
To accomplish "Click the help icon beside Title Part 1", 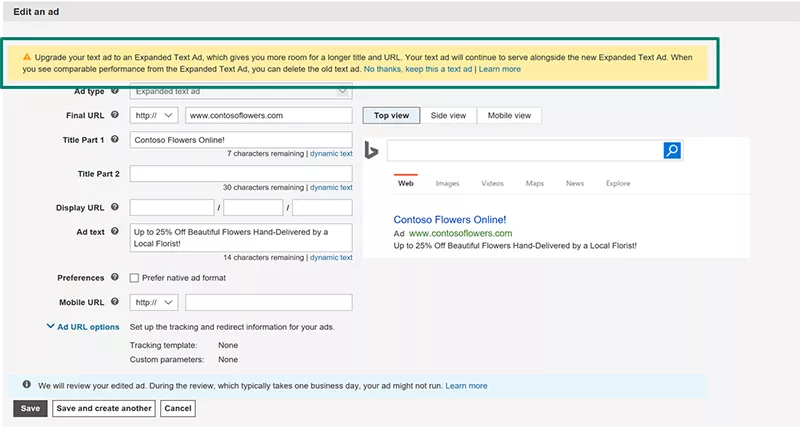I will coord(115,139).
